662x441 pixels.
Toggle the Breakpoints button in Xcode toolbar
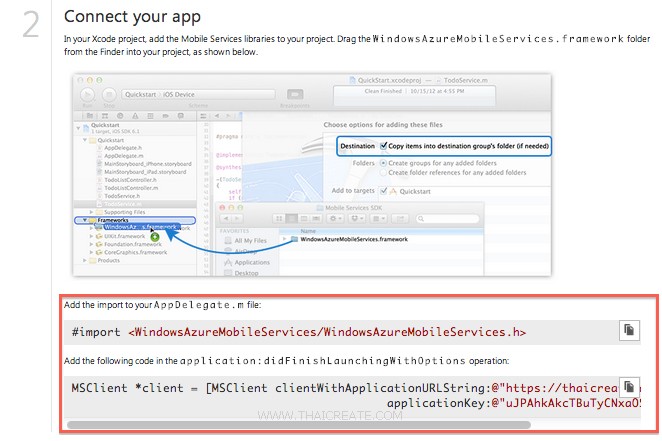click(x=295, y=94)
